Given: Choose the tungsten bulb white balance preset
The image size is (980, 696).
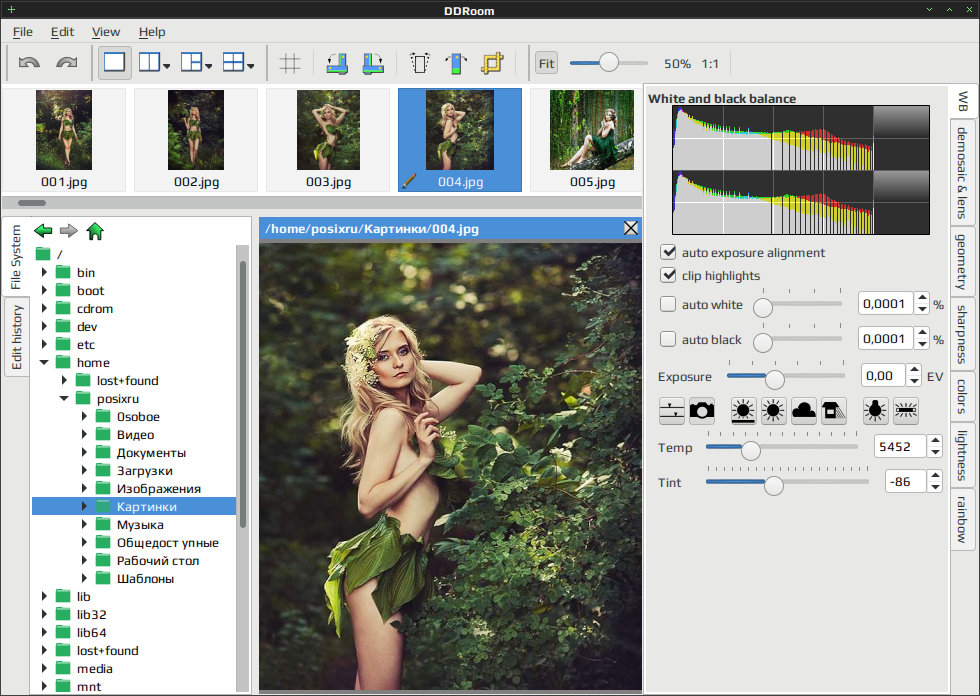Looking at the screenshot, I should [x=875, y=411].
